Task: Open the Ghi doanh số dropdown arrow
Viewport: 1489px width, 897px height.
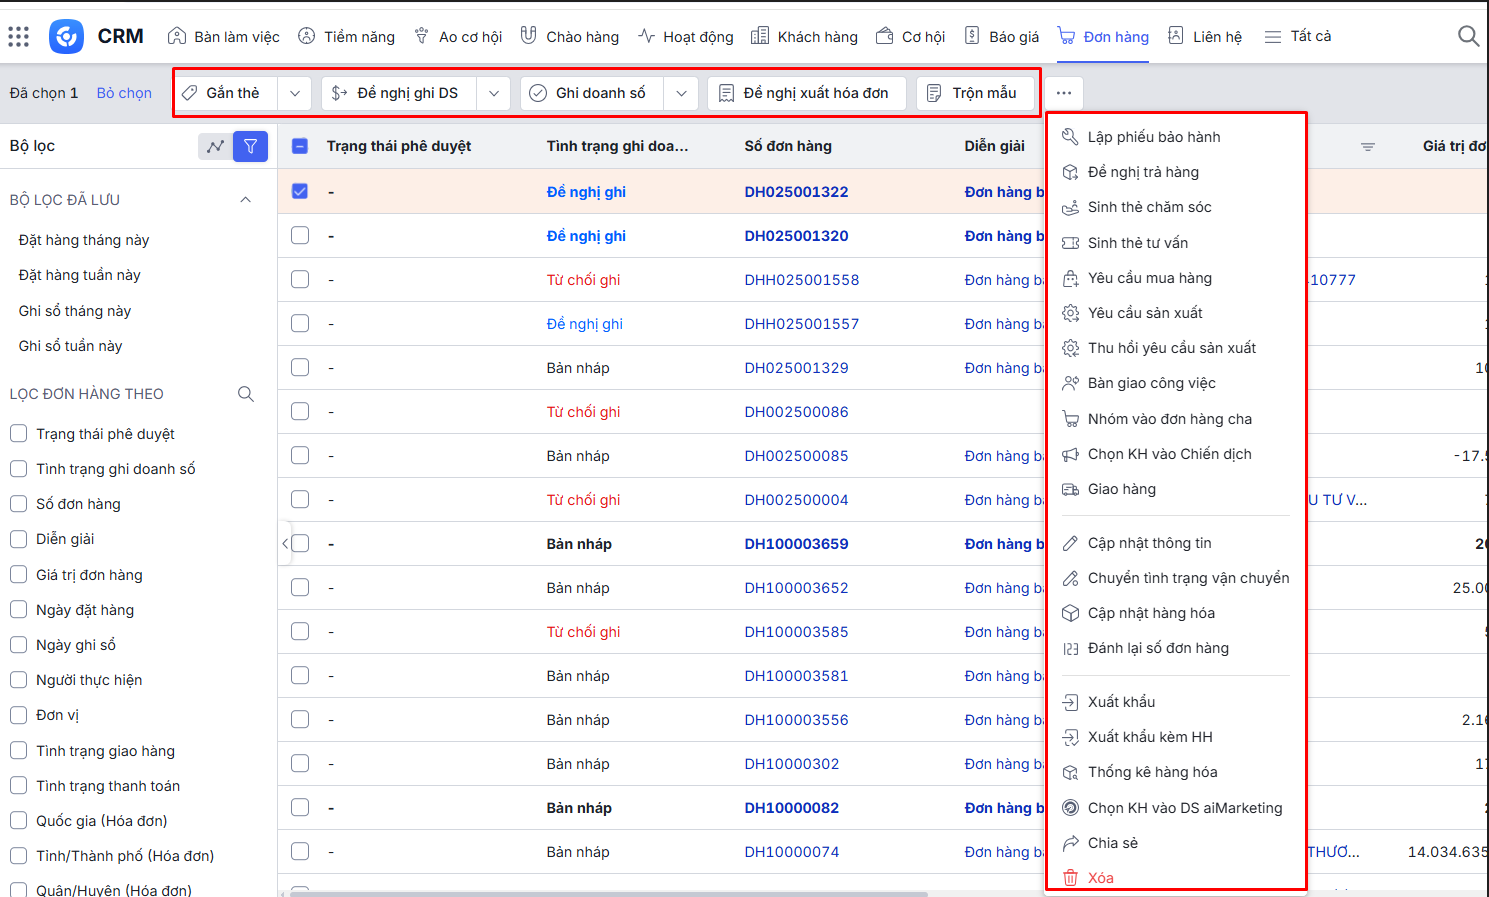Action: (681, 93)
